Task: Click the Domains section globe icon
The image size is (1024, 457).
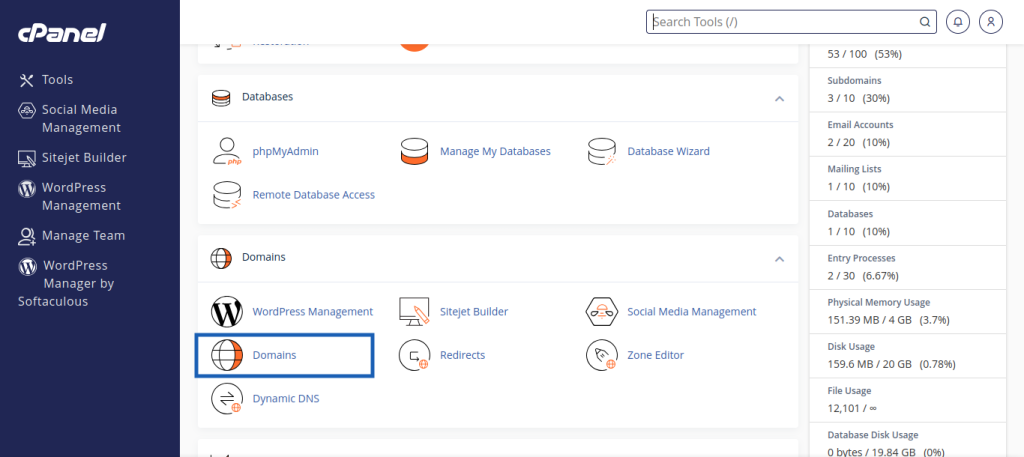Action: coord(221,258)
